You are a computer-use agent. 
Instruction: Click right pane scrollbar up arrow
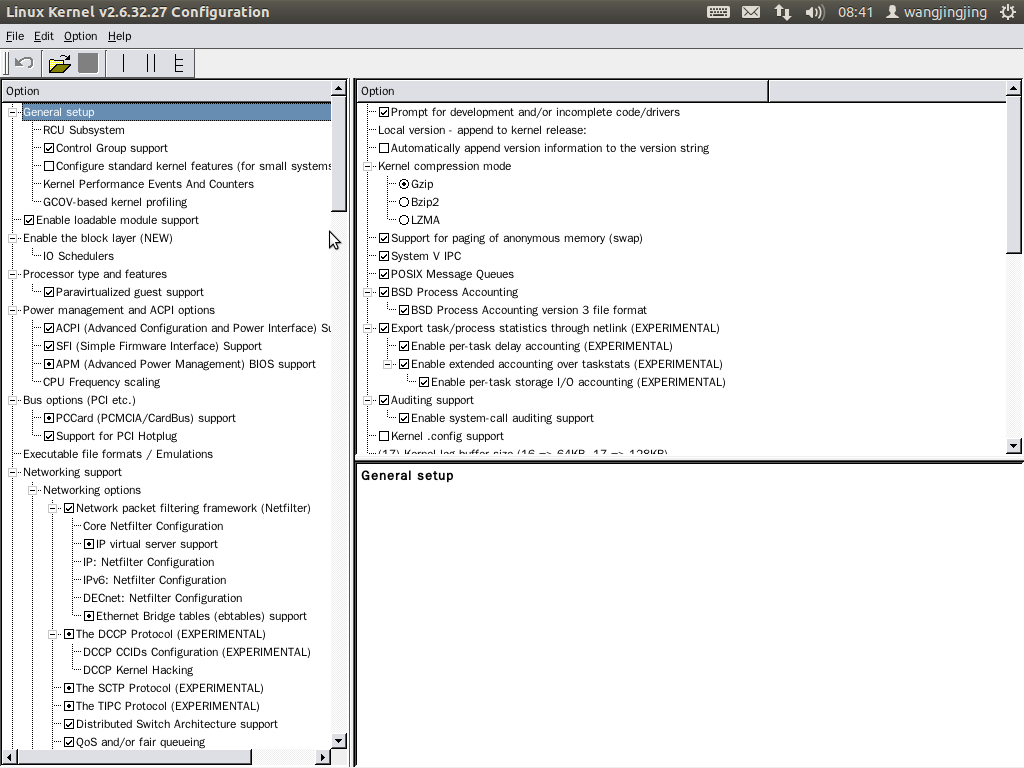point(1014,88)
